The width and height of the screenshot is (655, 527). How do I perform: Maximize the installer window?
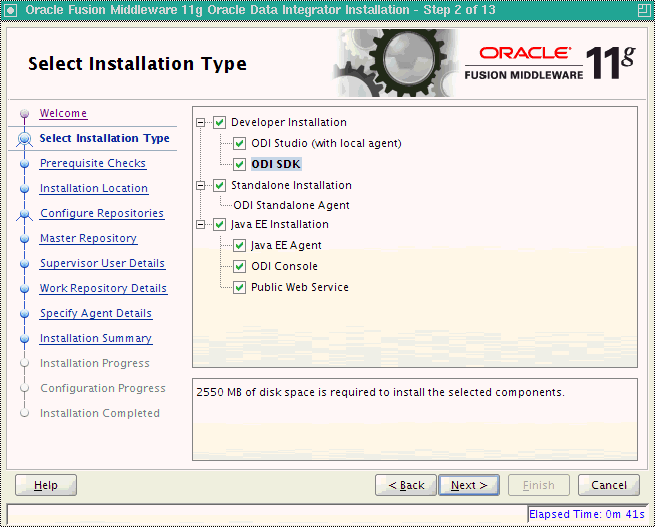click(644, 10)
